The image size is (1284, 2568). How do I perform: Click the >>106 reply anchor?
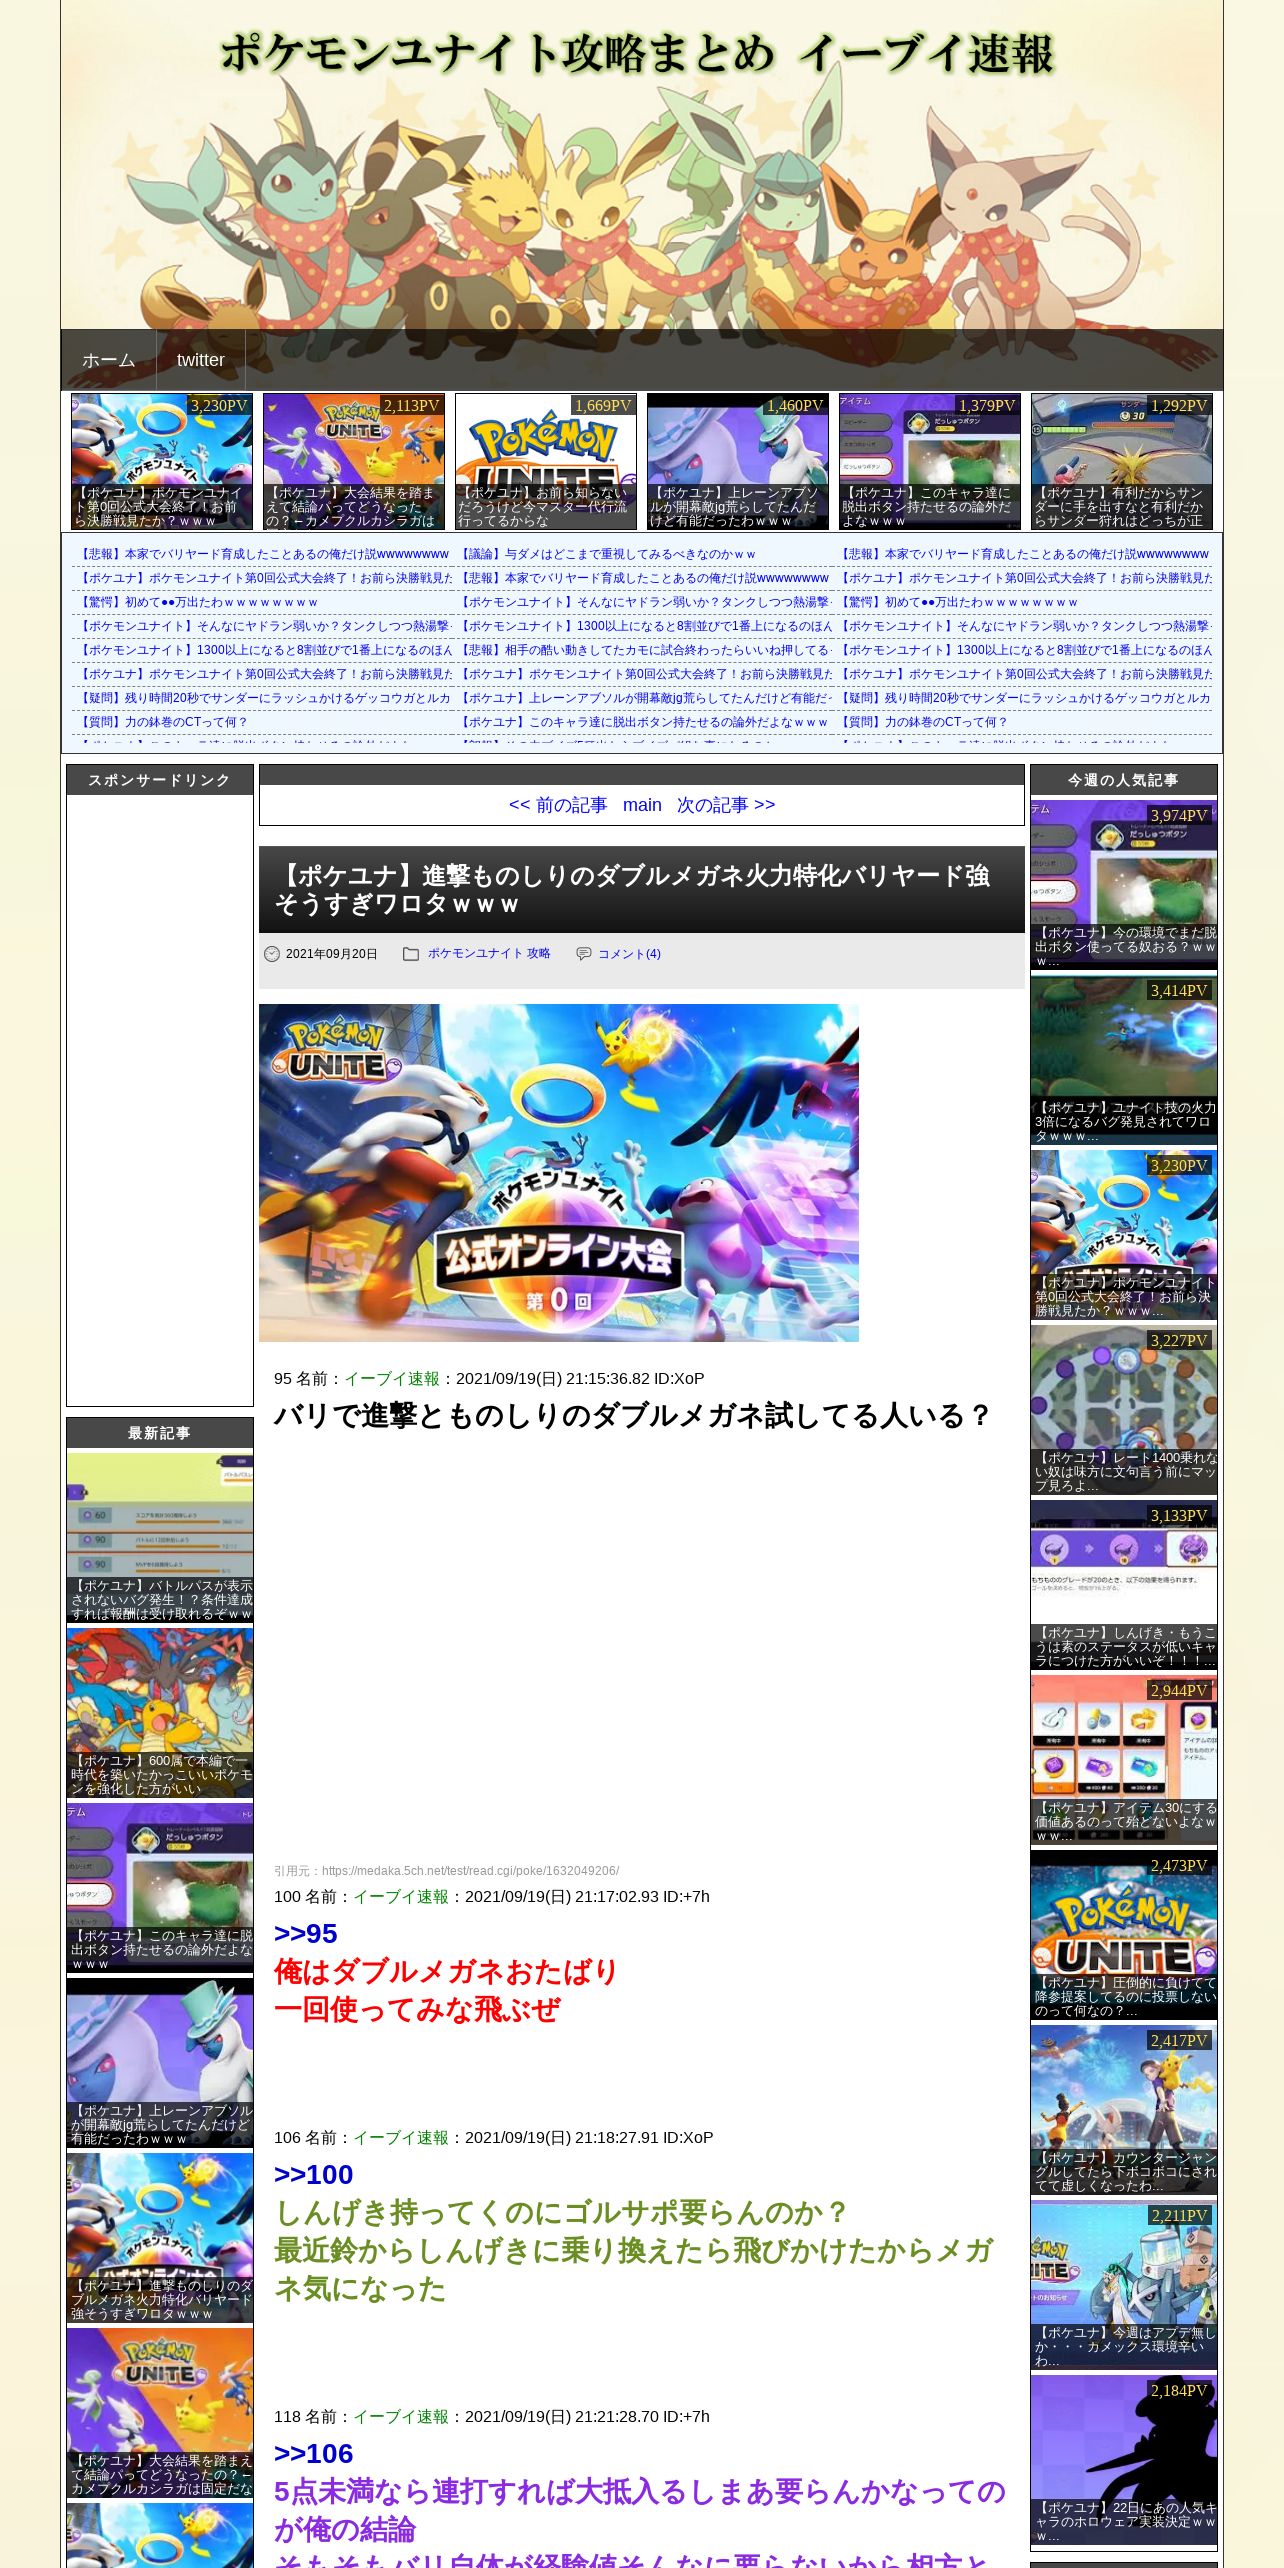tap(314, 2453)
